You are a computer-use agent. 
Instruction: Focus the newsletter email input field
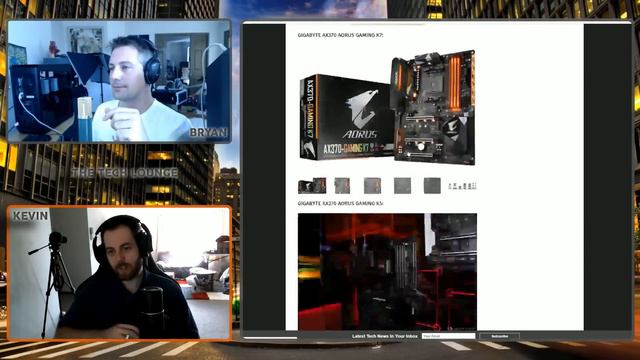[449, 336]
